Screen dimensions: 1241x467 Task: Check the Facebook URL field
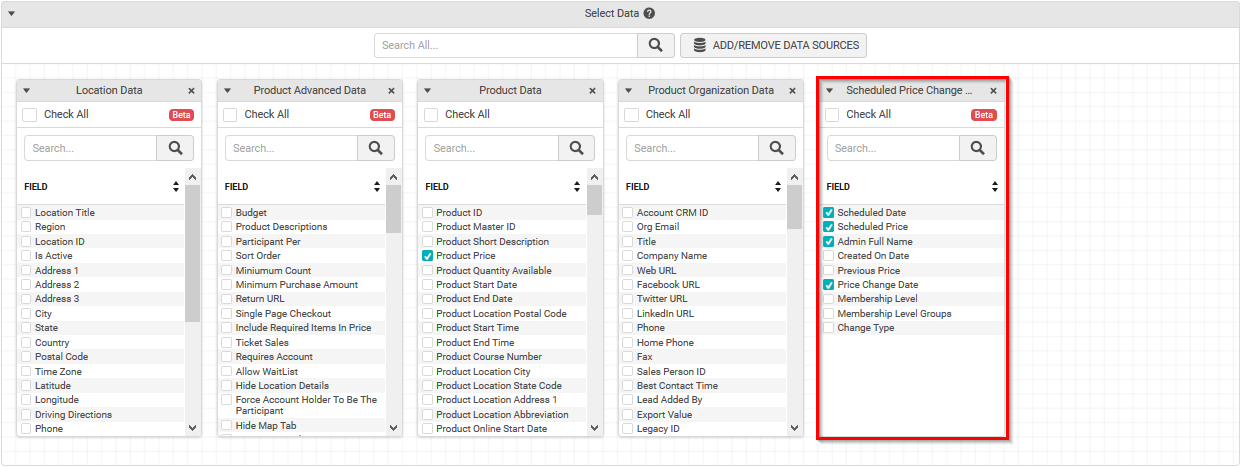point(628,285)
